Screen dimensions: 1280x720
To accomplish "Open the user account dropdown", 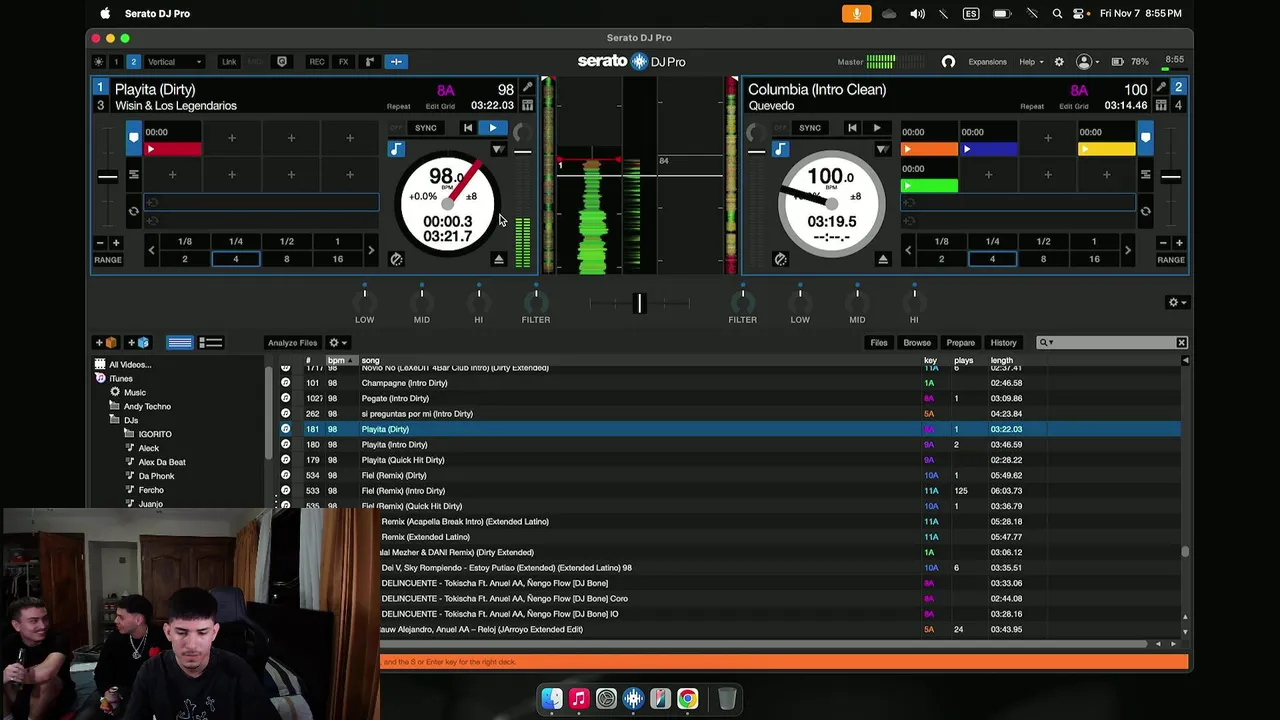I will 1087,62.
